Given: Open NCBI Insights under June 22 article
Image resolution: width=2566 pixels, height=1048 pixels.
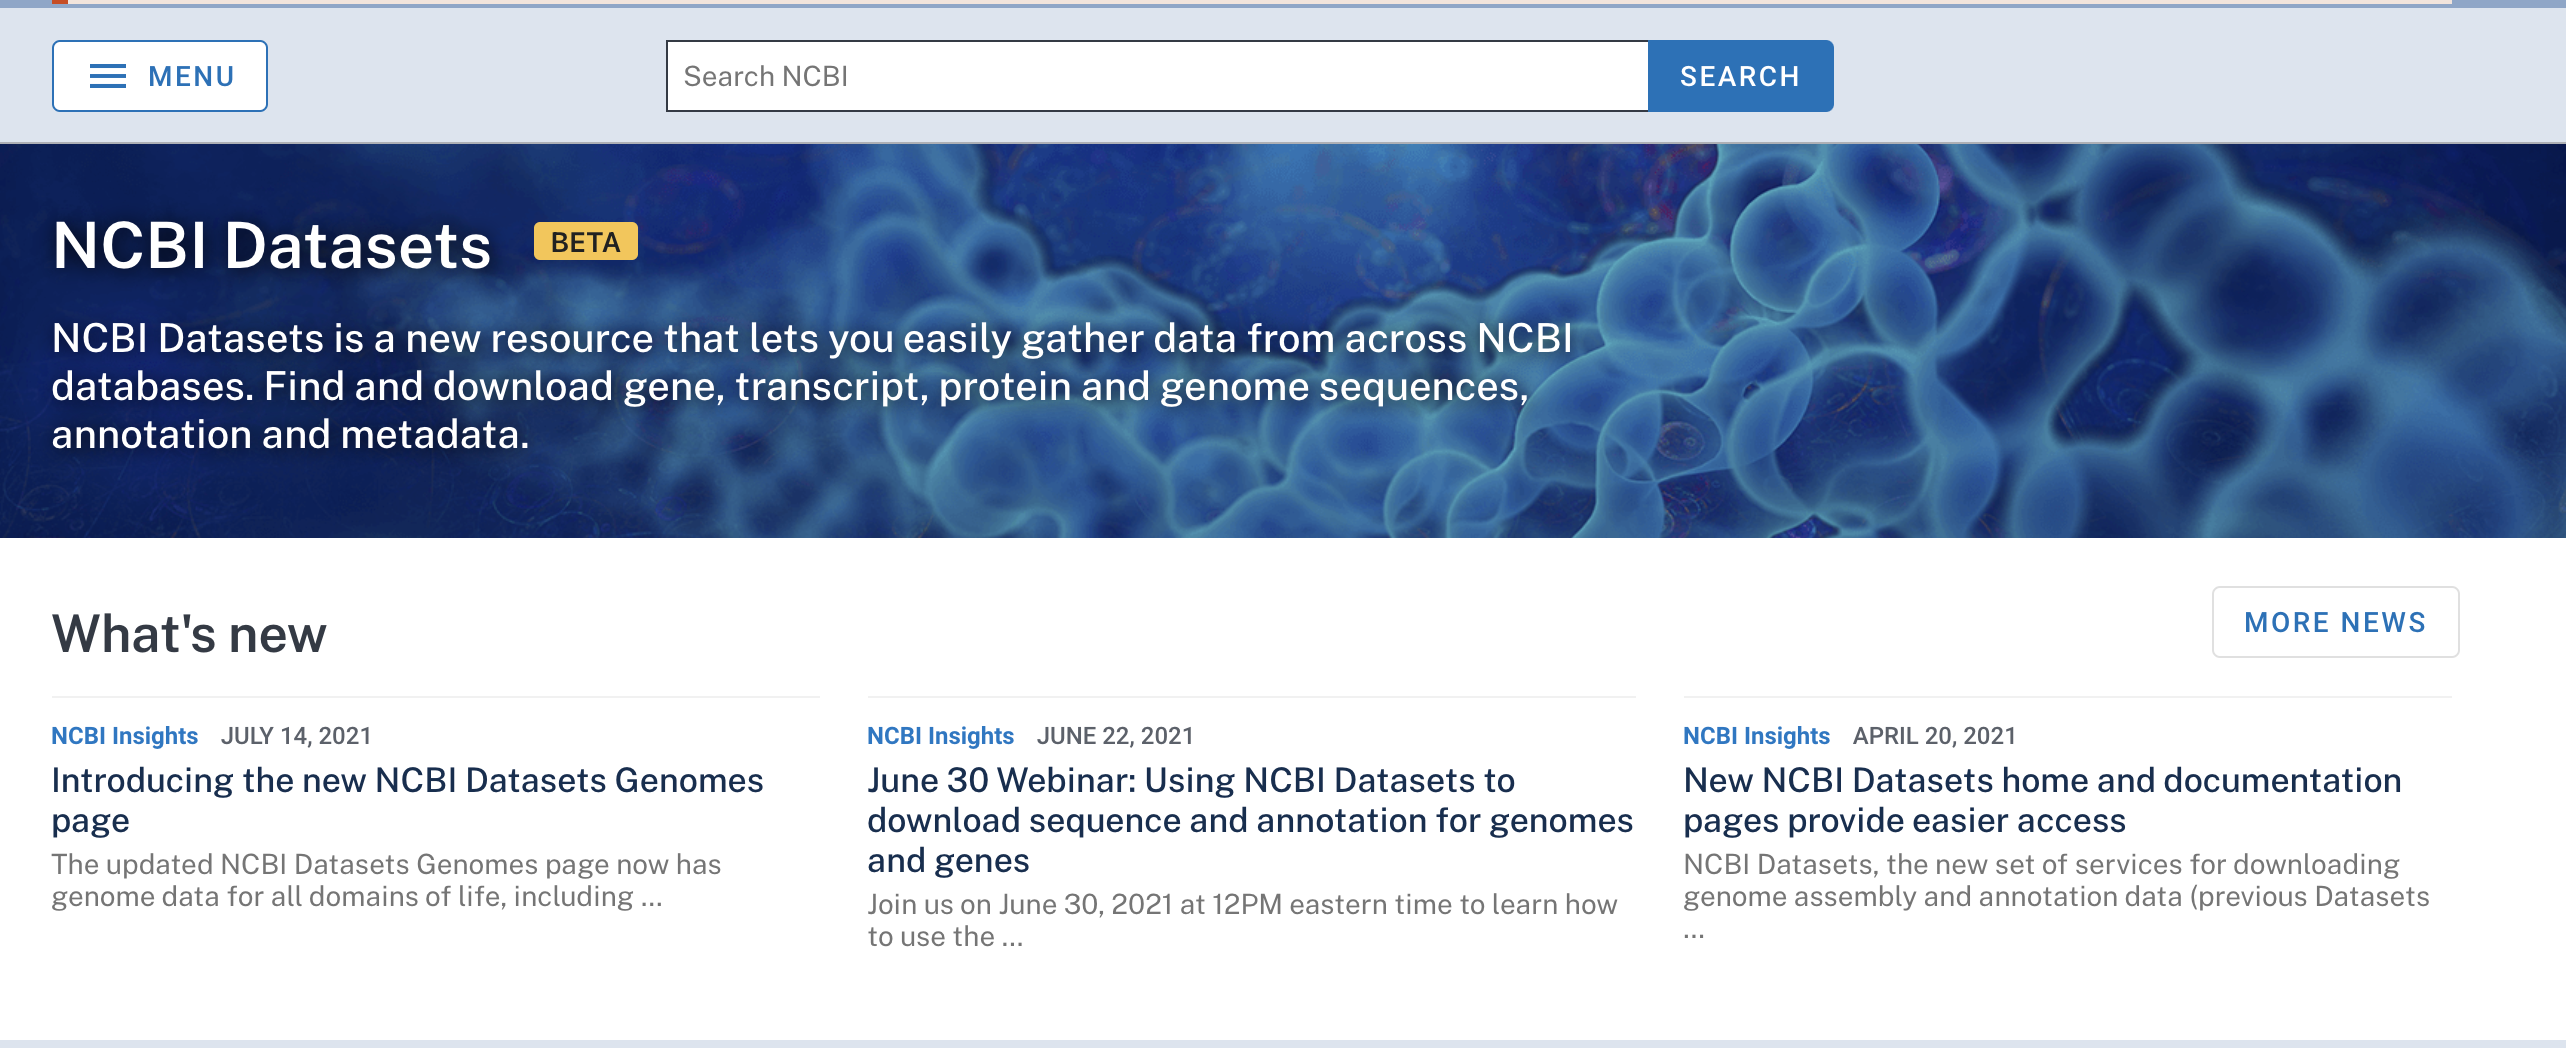Looking at the screenshot, I should [x=941, y=735].
